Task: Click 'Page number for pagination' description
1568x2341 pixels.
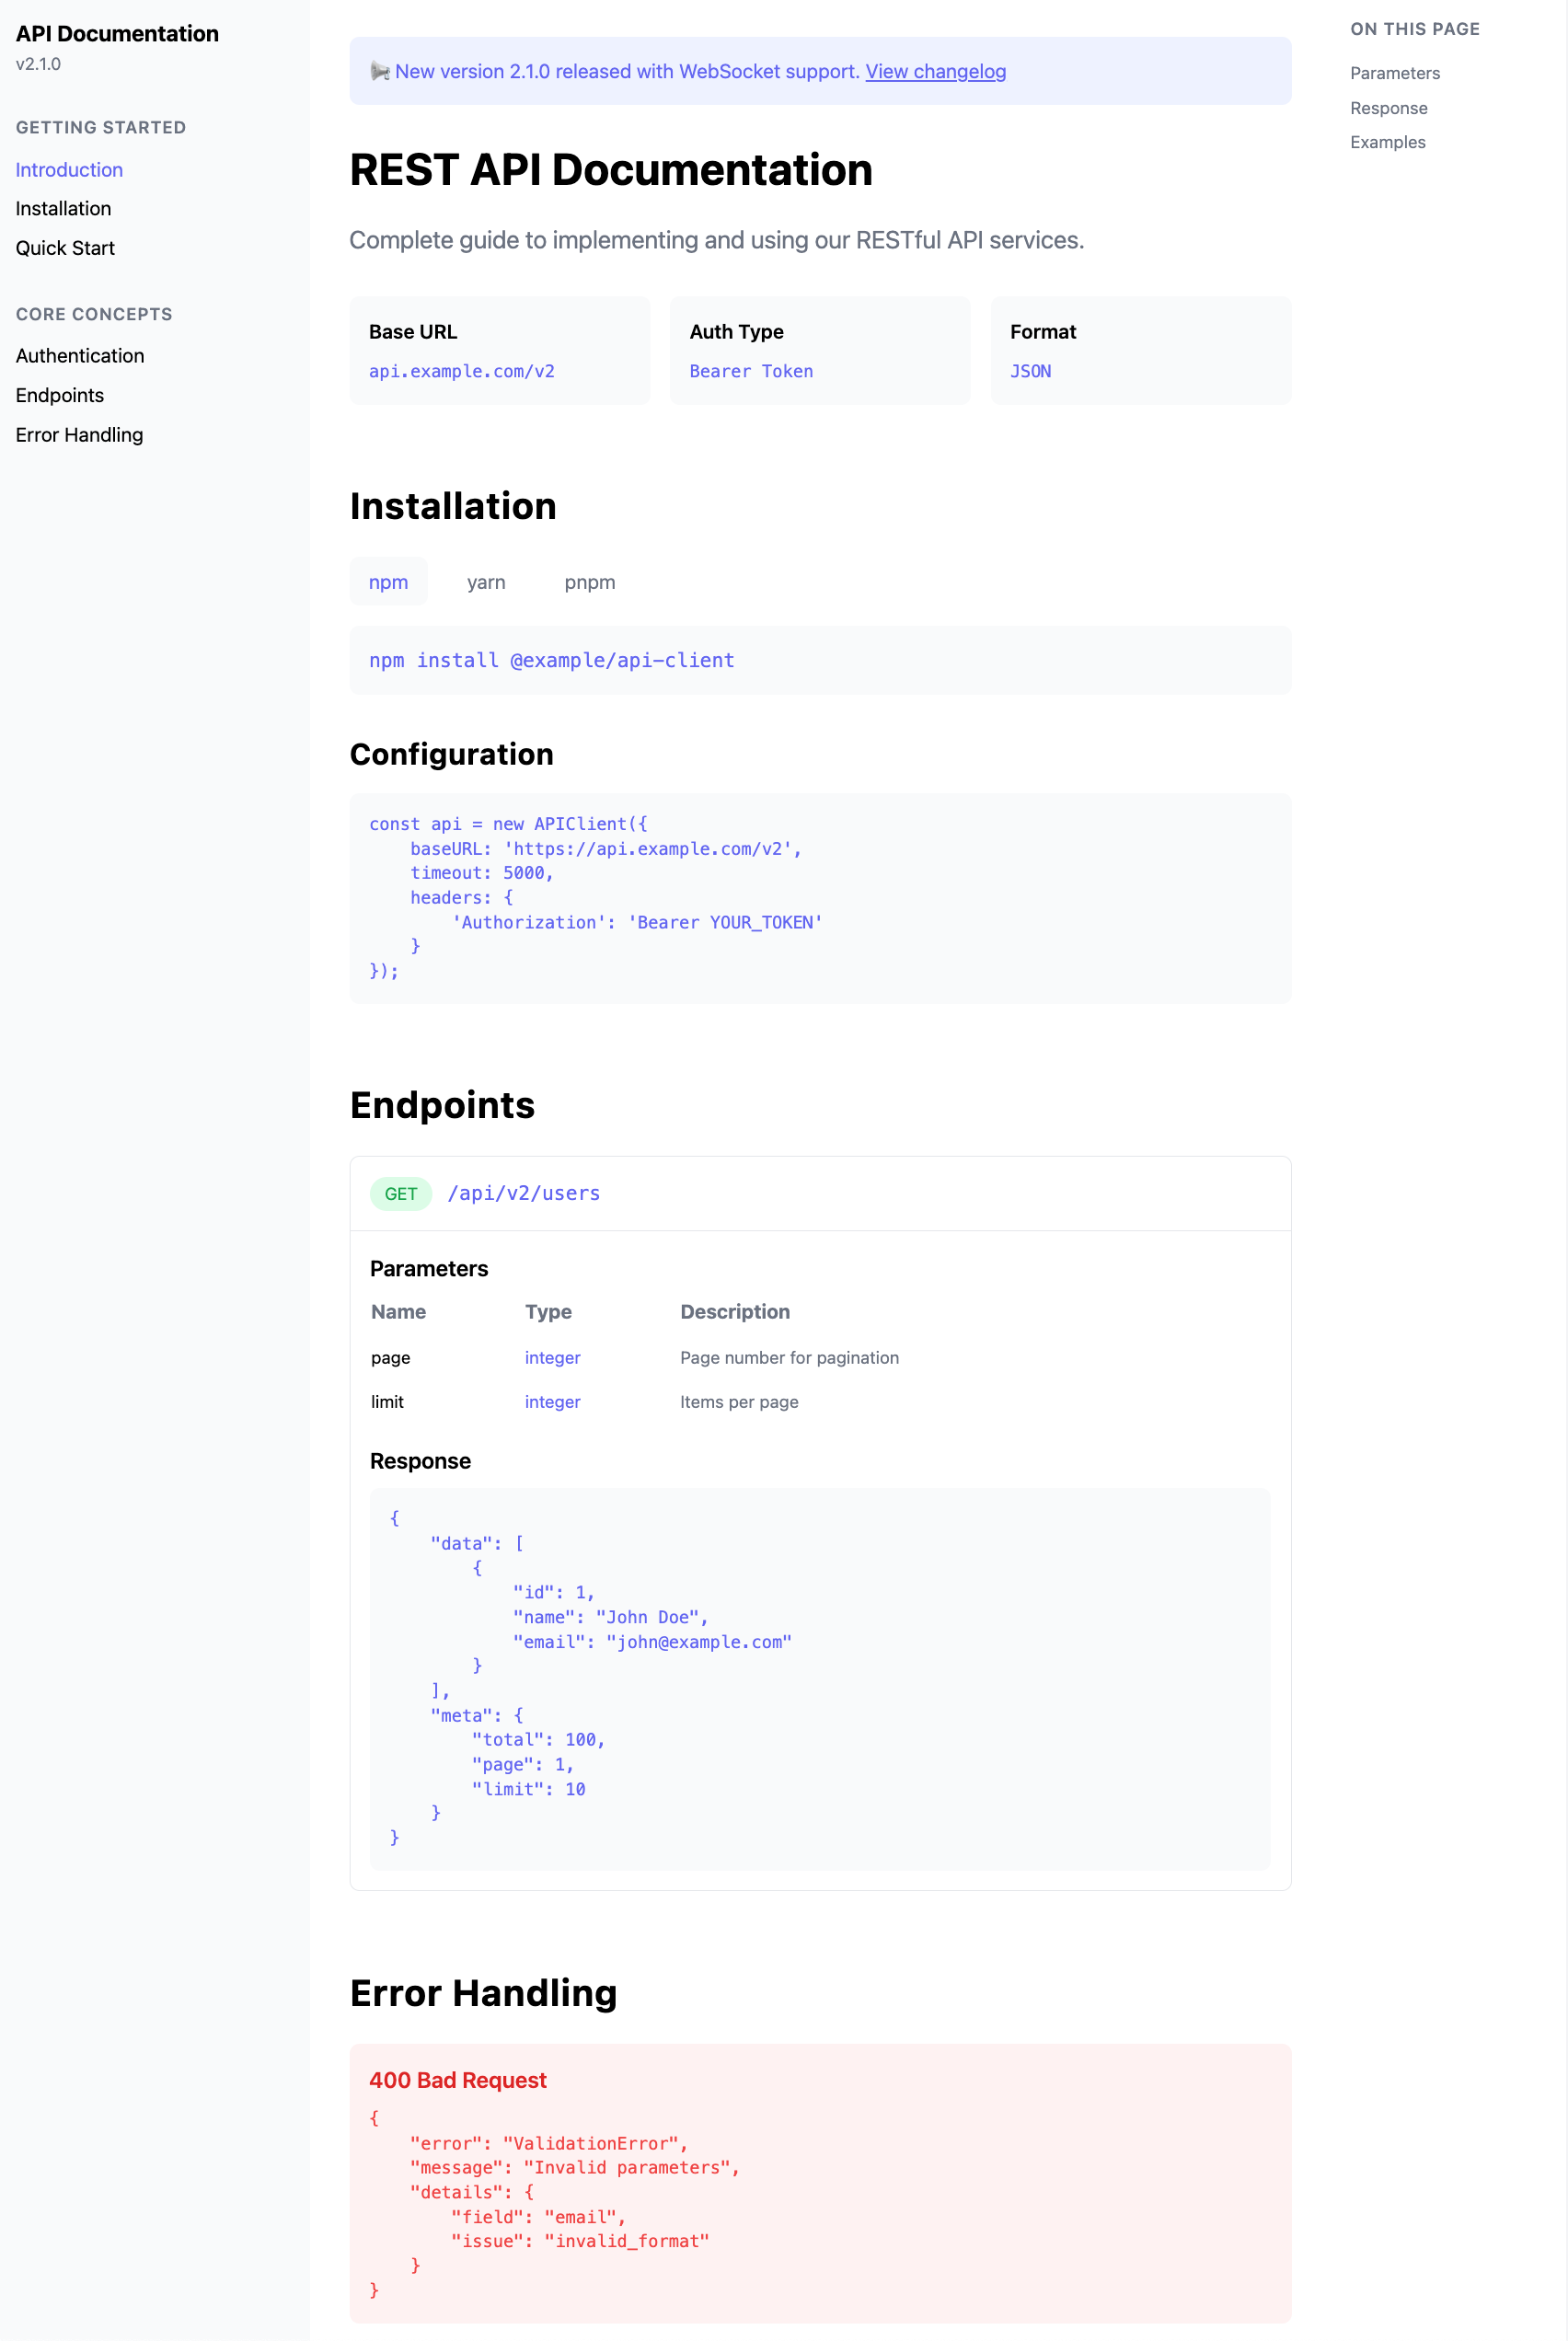Action: point(789,1357)
